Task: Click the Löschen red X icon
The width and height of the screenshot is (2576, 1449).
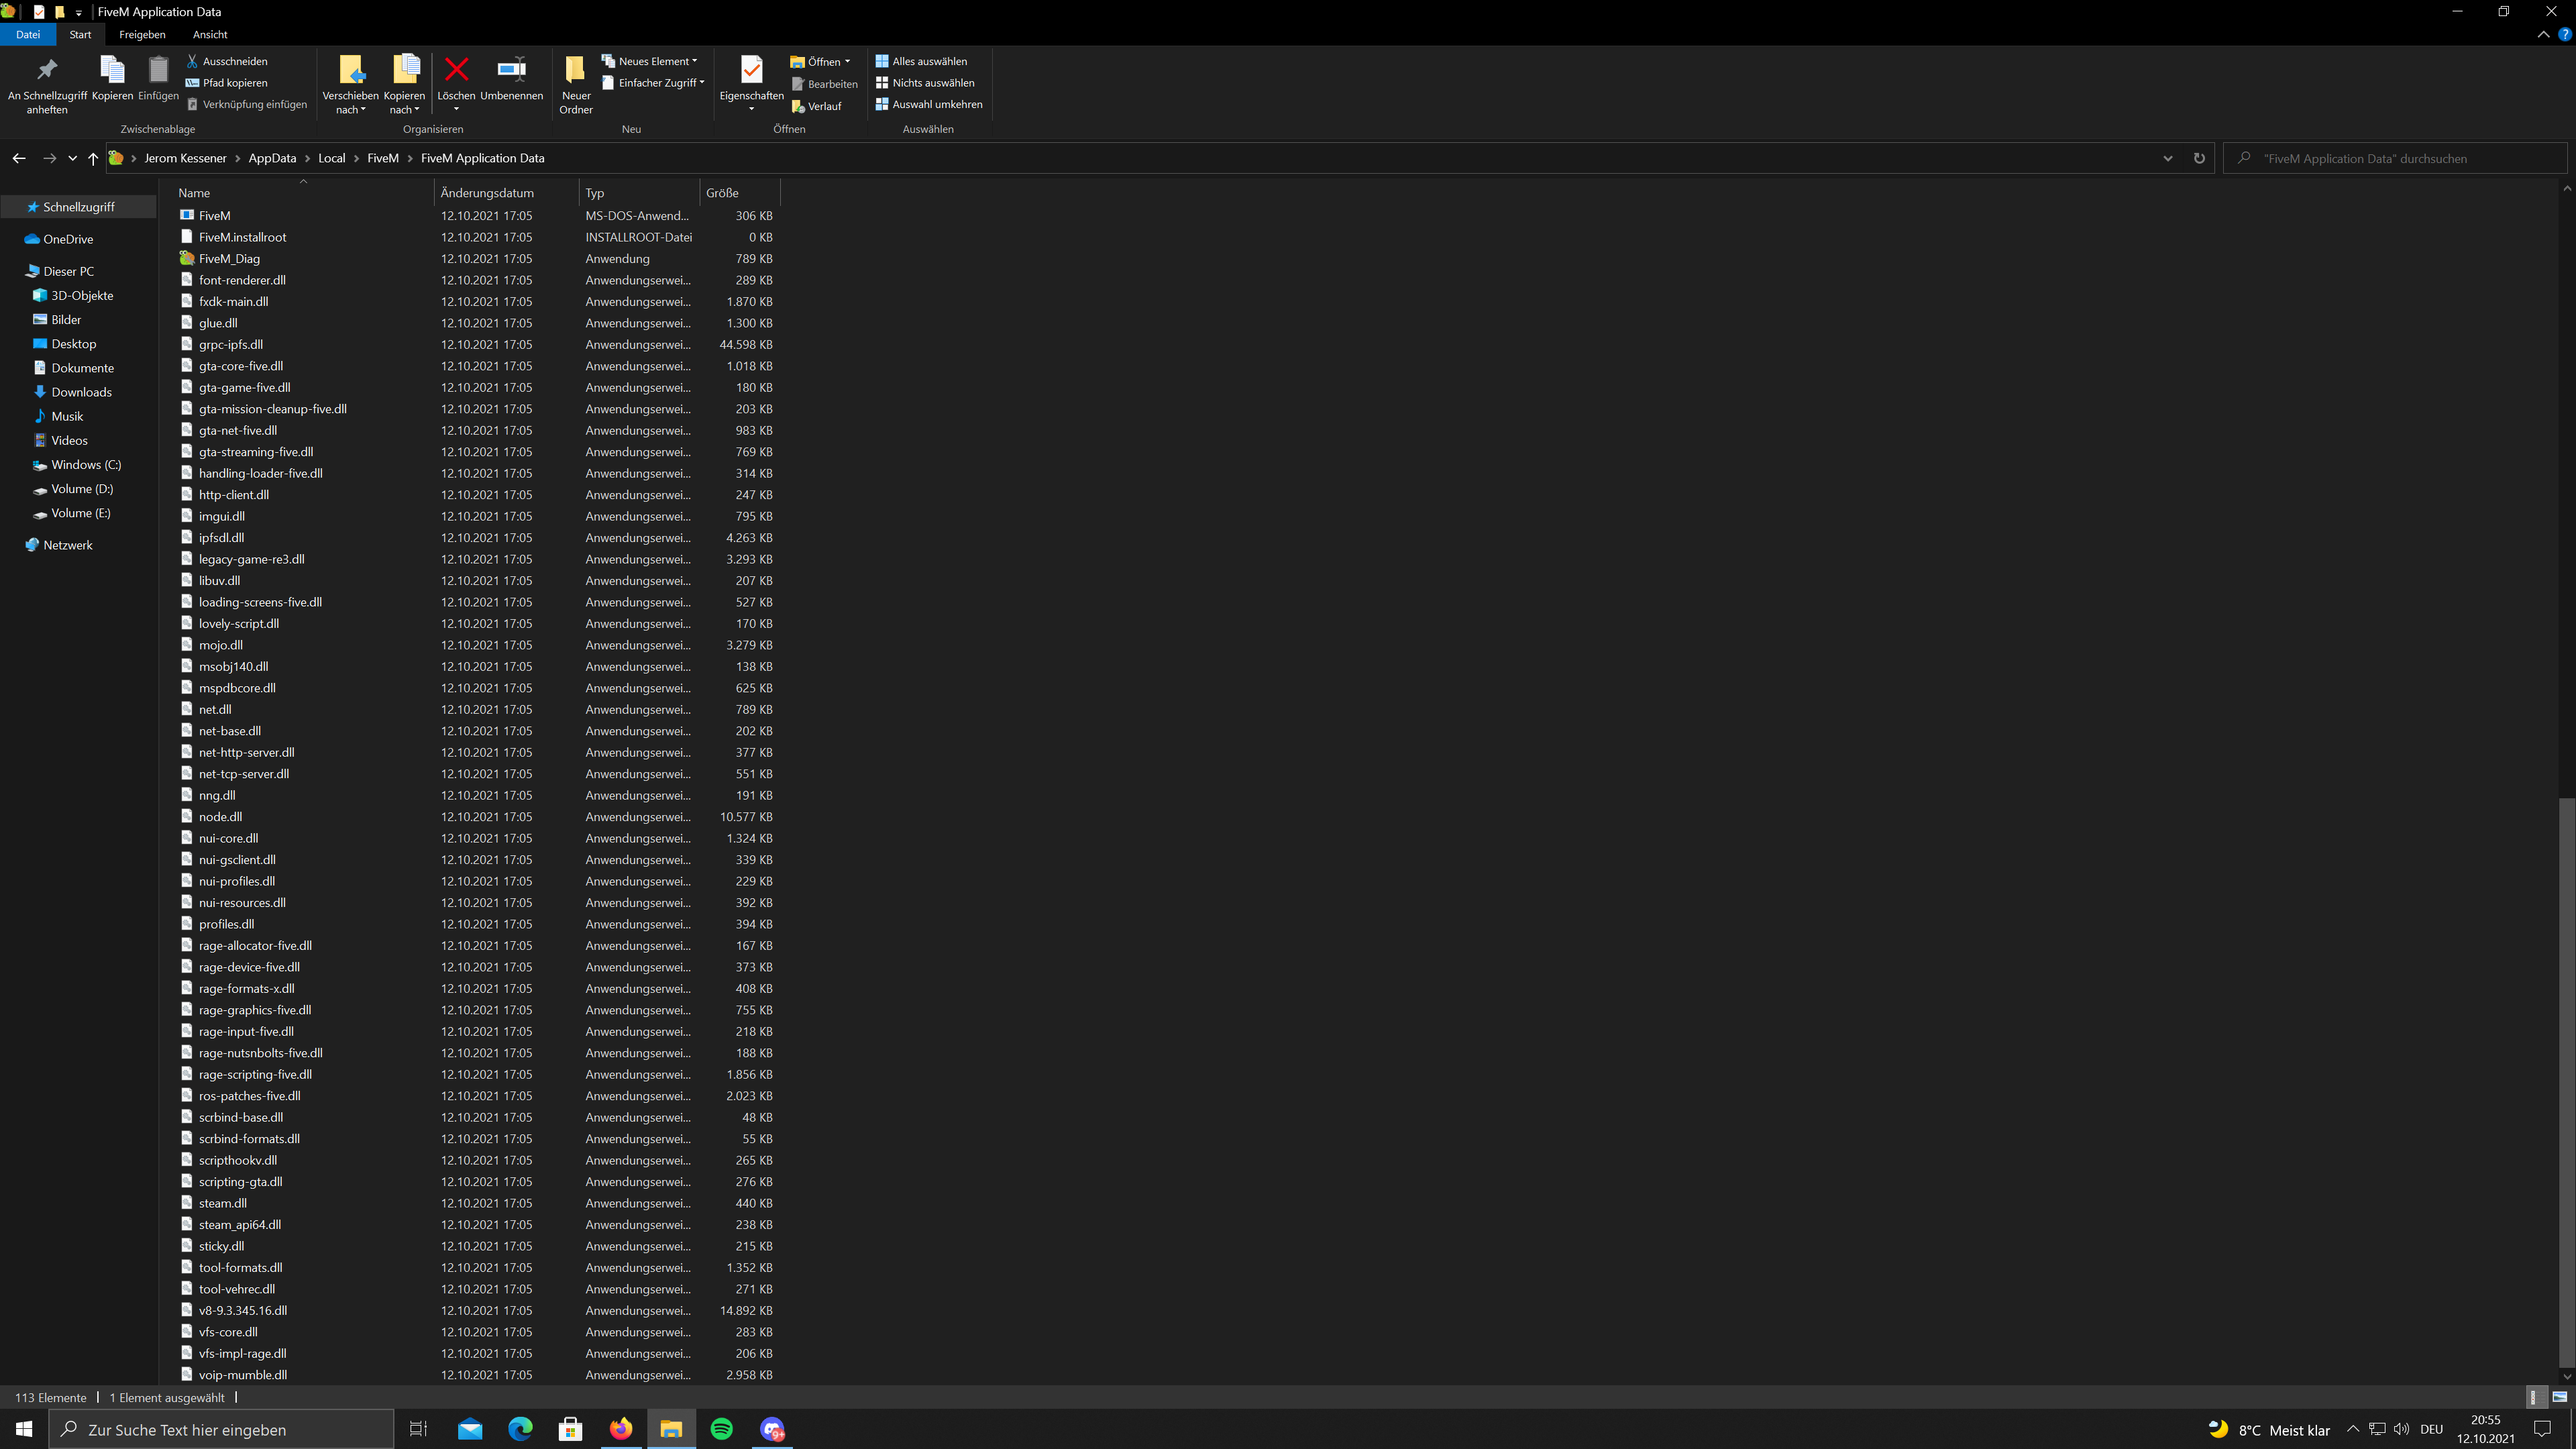Action: (456, 70)
